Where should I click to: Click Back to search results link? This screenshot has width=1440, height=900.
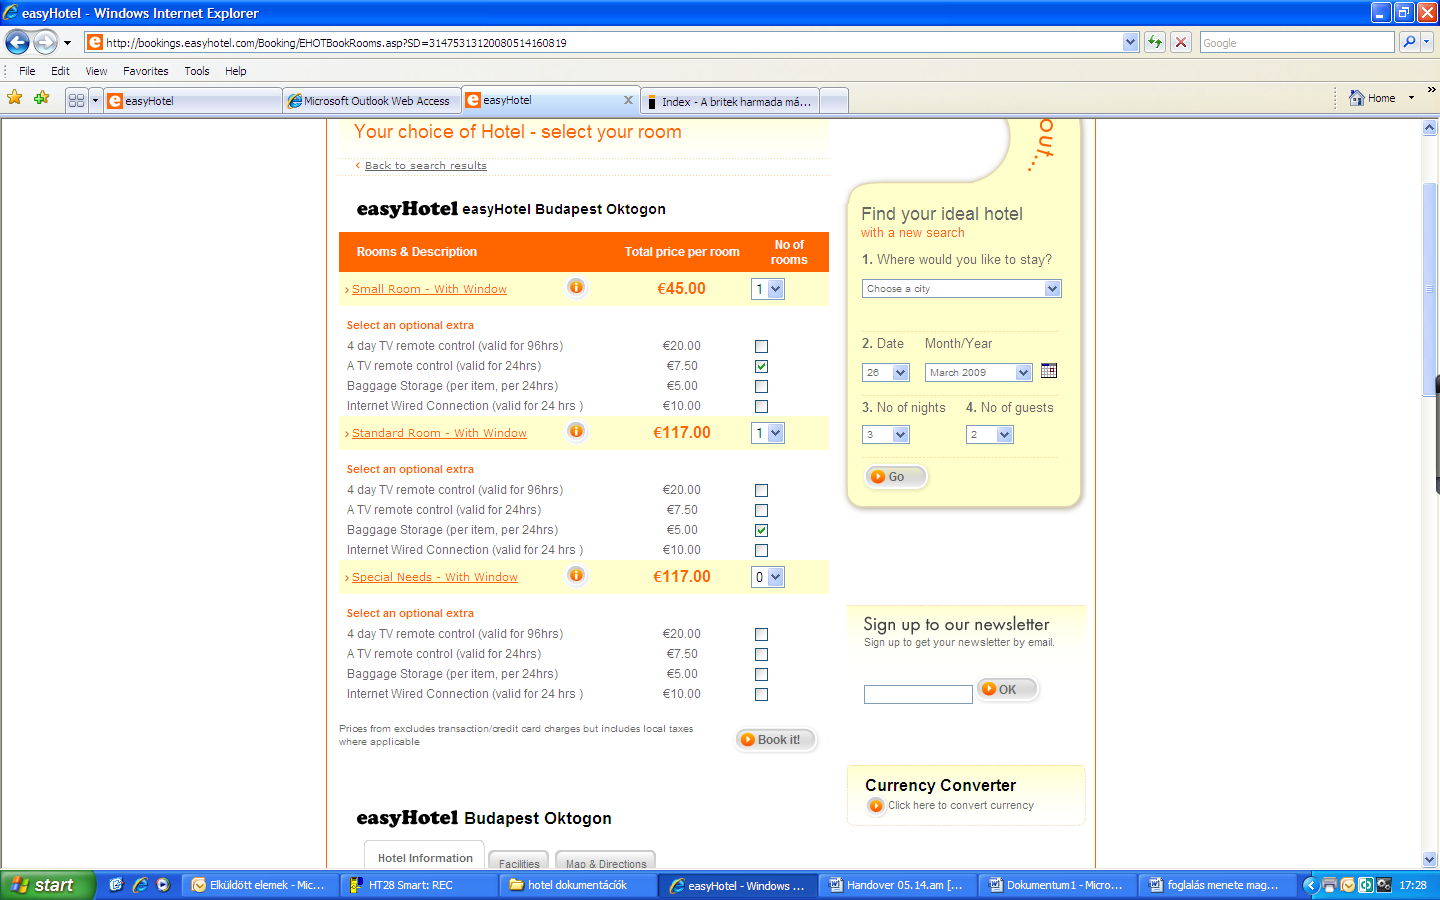[425, 166]
